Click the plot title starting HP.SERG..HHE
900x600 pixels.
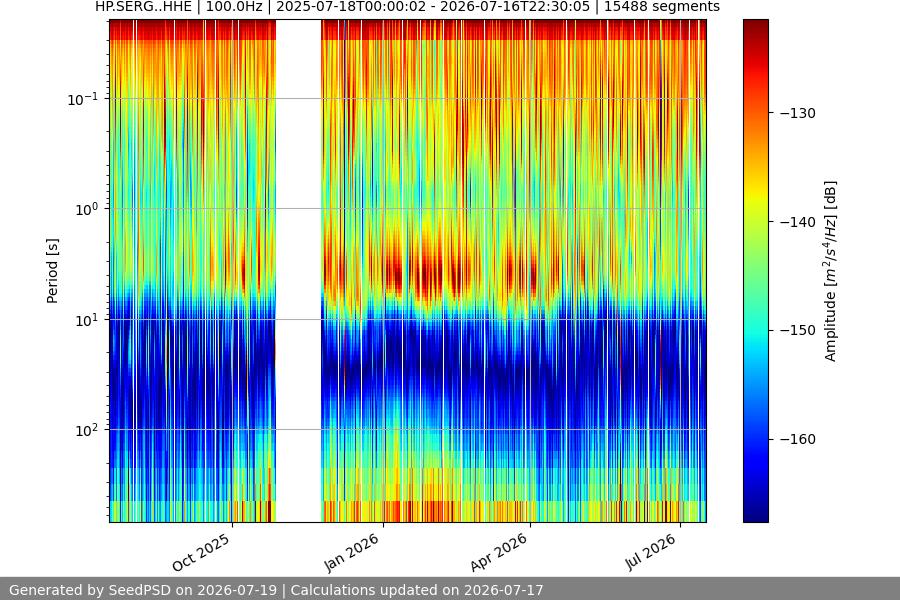[x=408, y=7]
